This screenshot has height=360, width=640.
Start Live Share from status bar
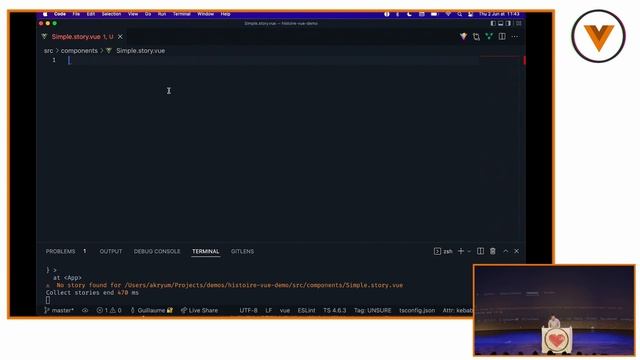pos(199,311)
